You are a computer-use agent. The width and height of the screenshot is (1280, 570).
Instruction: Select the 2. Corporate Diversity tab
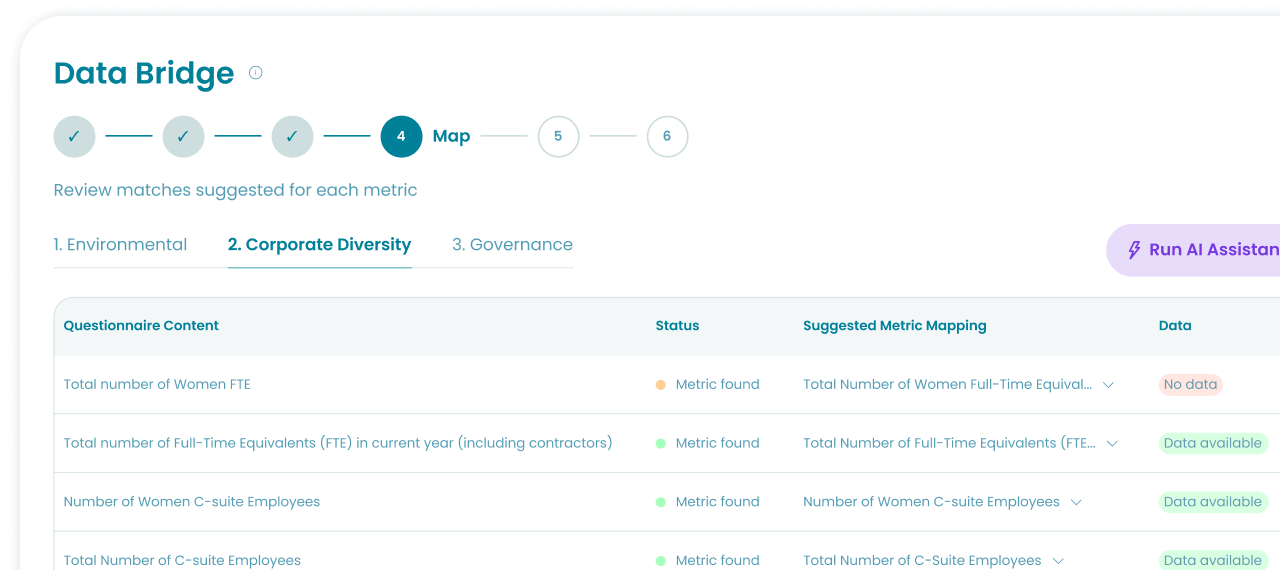click(319, 244)
